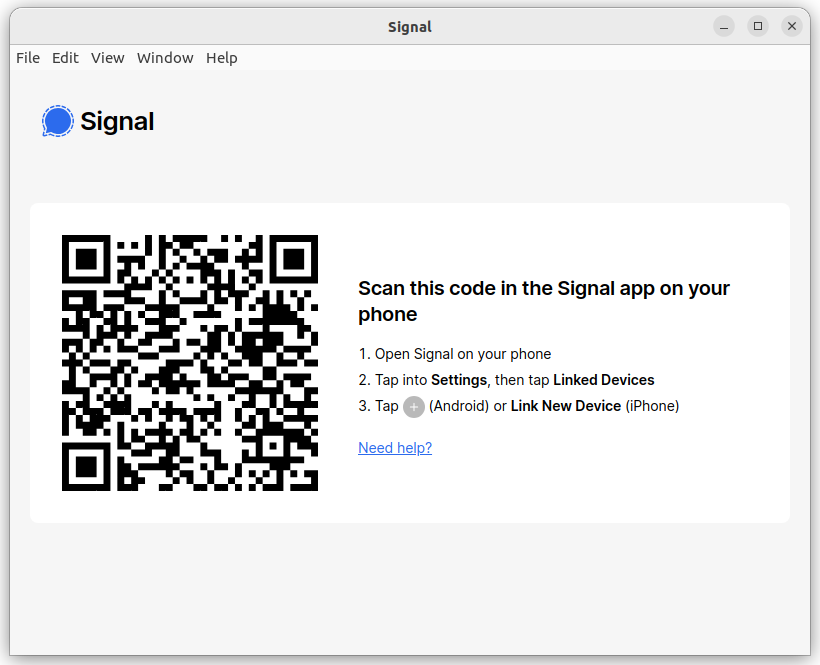Click the "Signal" title bar text
Screen dimensions: 820x665
point(410,27)
